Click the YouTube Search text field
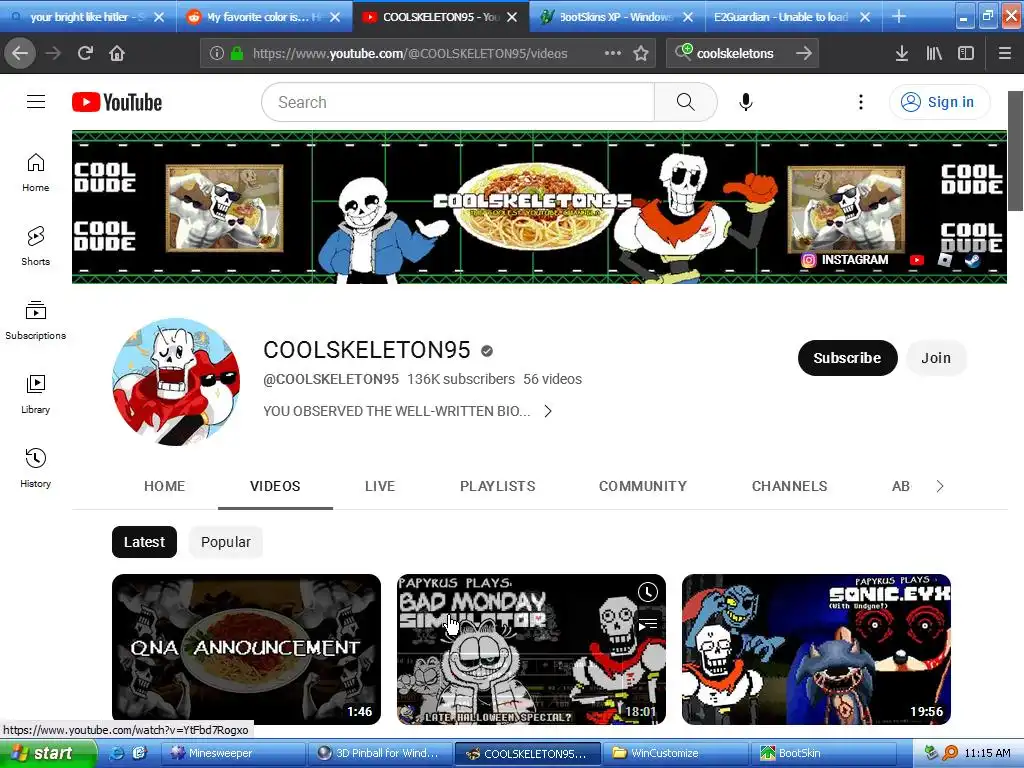 (458, 102)
